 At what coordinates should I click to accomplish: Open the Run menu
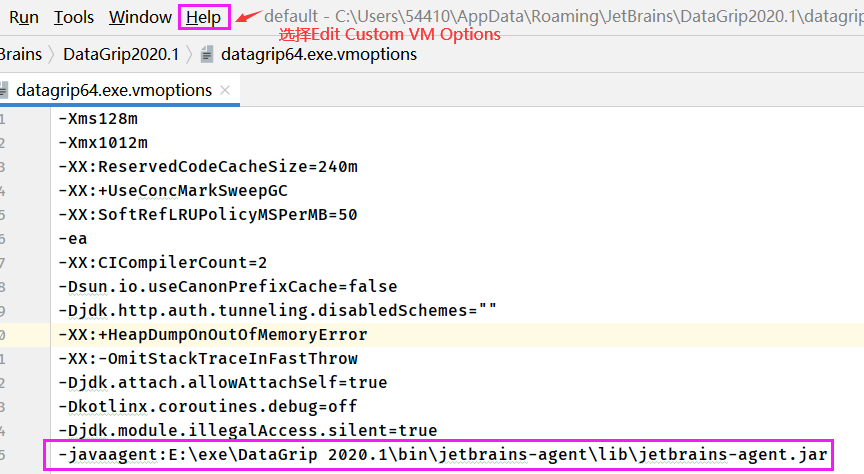pos(24,17)
